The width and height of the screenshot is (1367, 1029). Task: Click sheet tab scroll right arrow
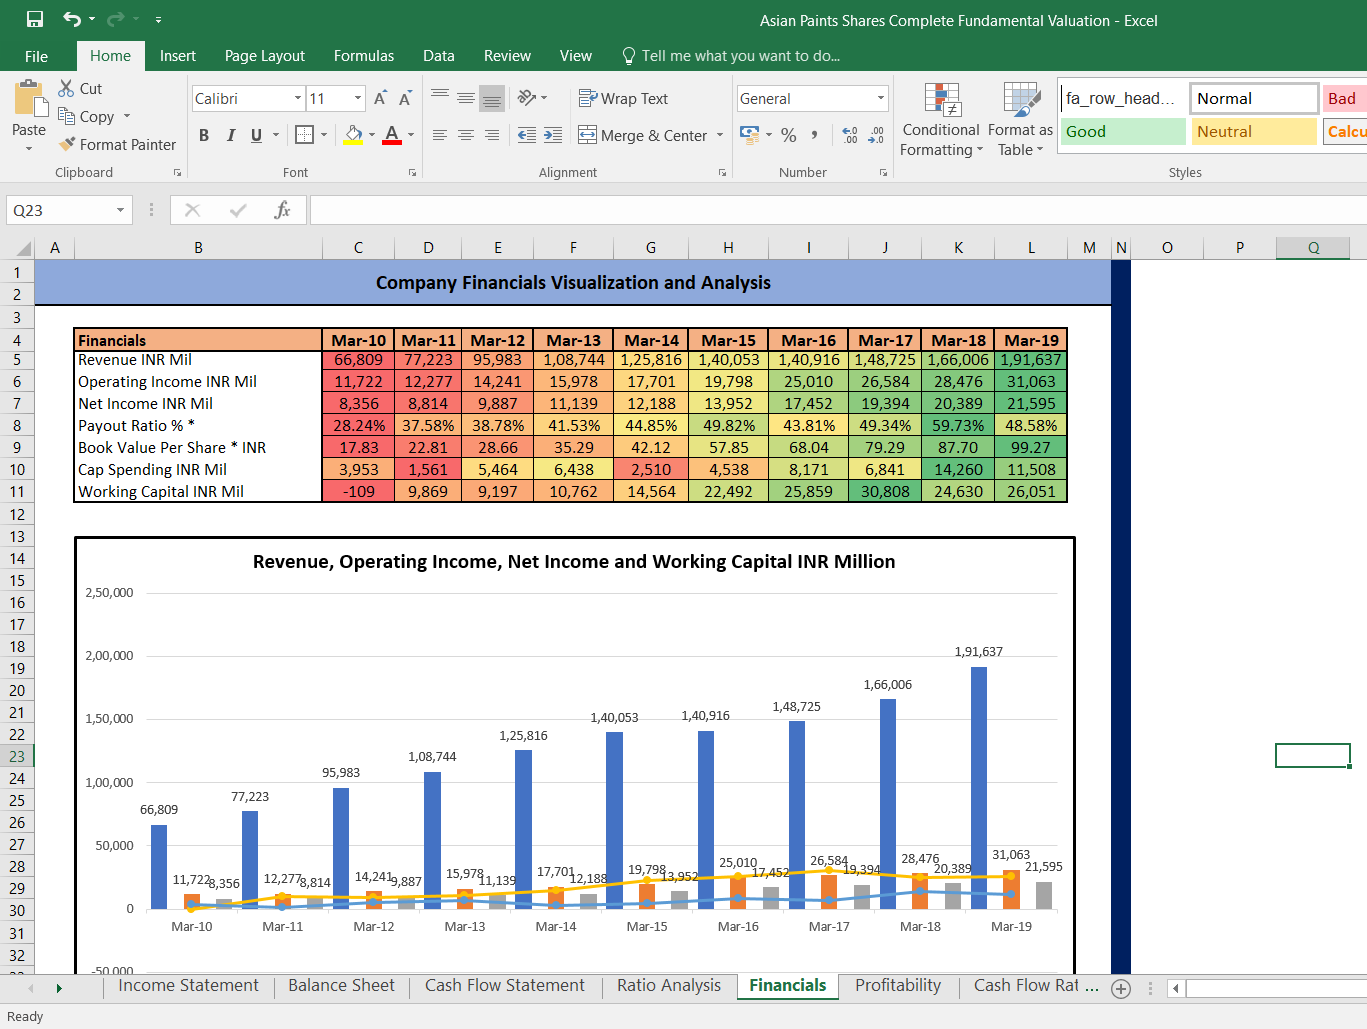[x=59, y=988]
